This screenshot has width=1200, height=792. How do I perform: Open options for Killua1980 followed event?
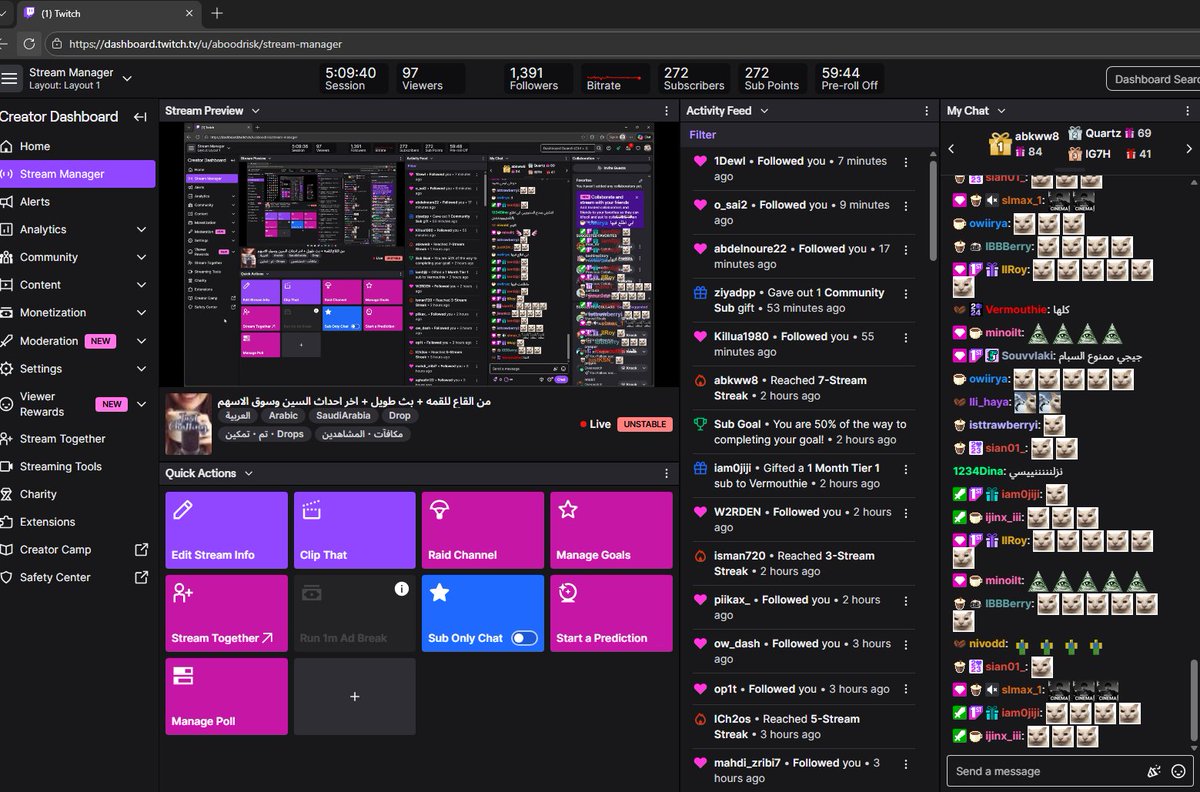[x=906, y=338]
